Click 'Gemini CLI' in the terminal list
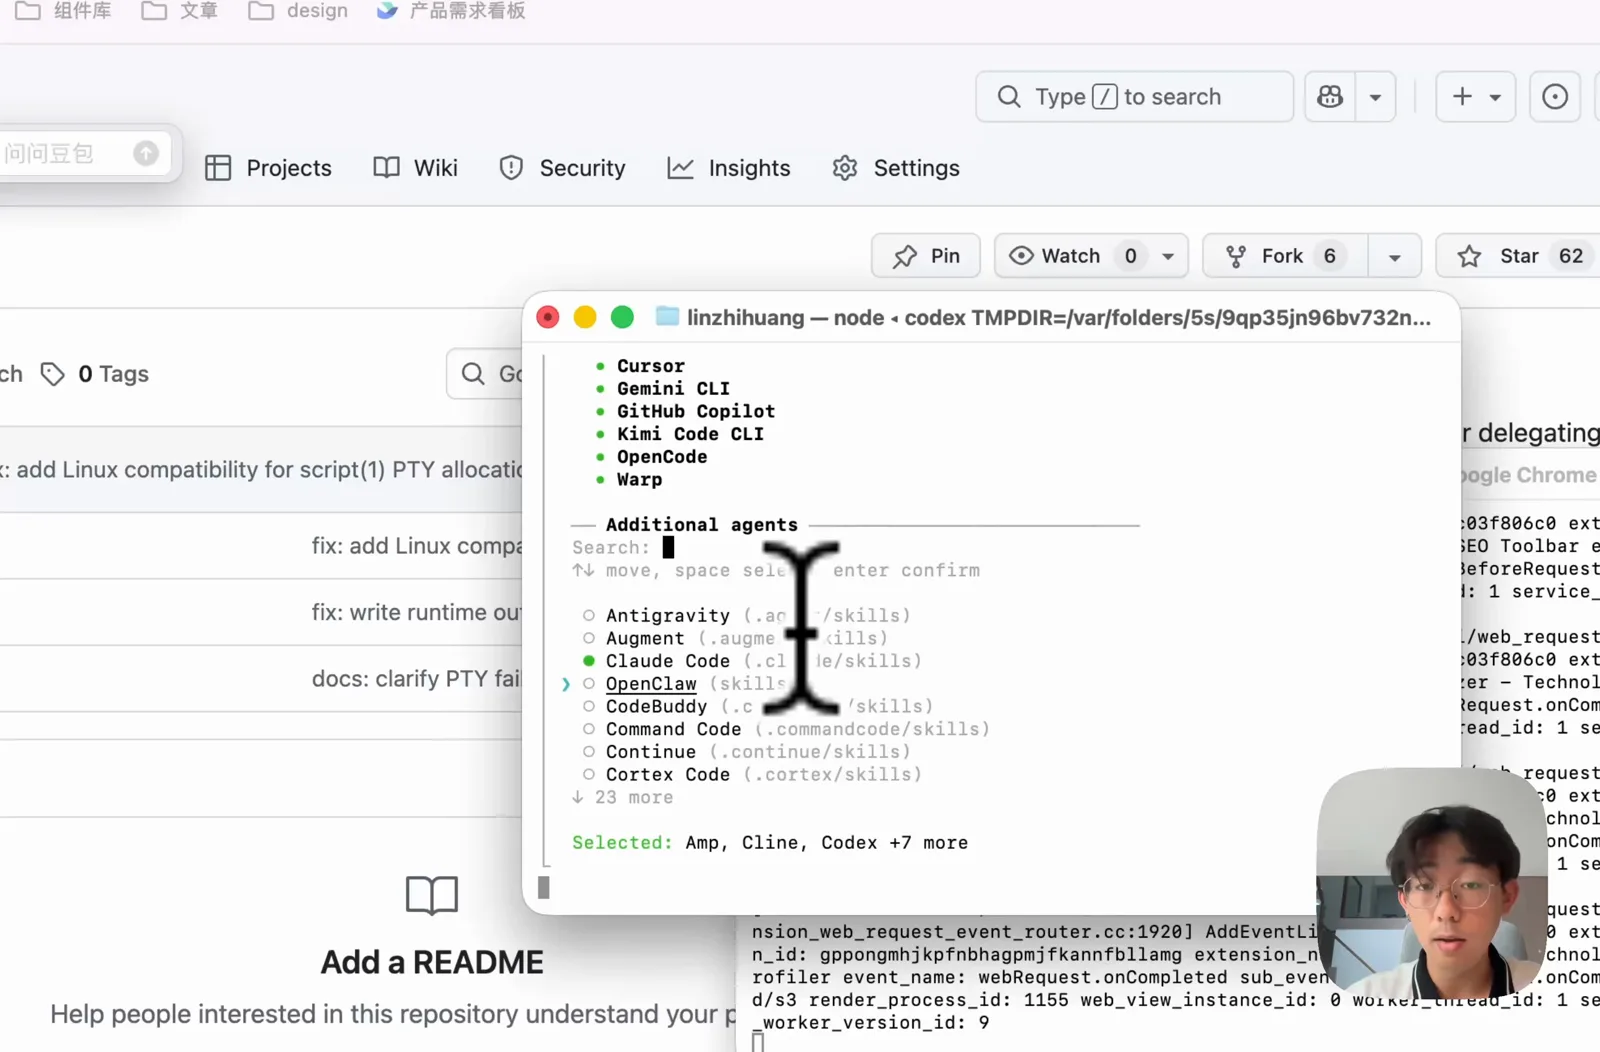1600x1052 pixels. click(x=673, y=388)
